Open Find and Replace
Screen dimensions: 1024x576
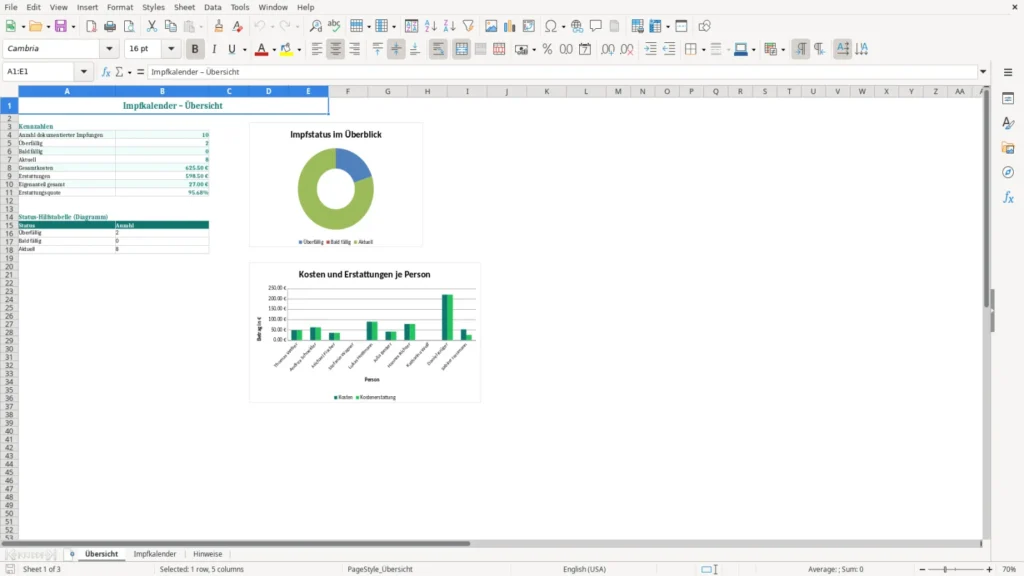click(315, 26)
